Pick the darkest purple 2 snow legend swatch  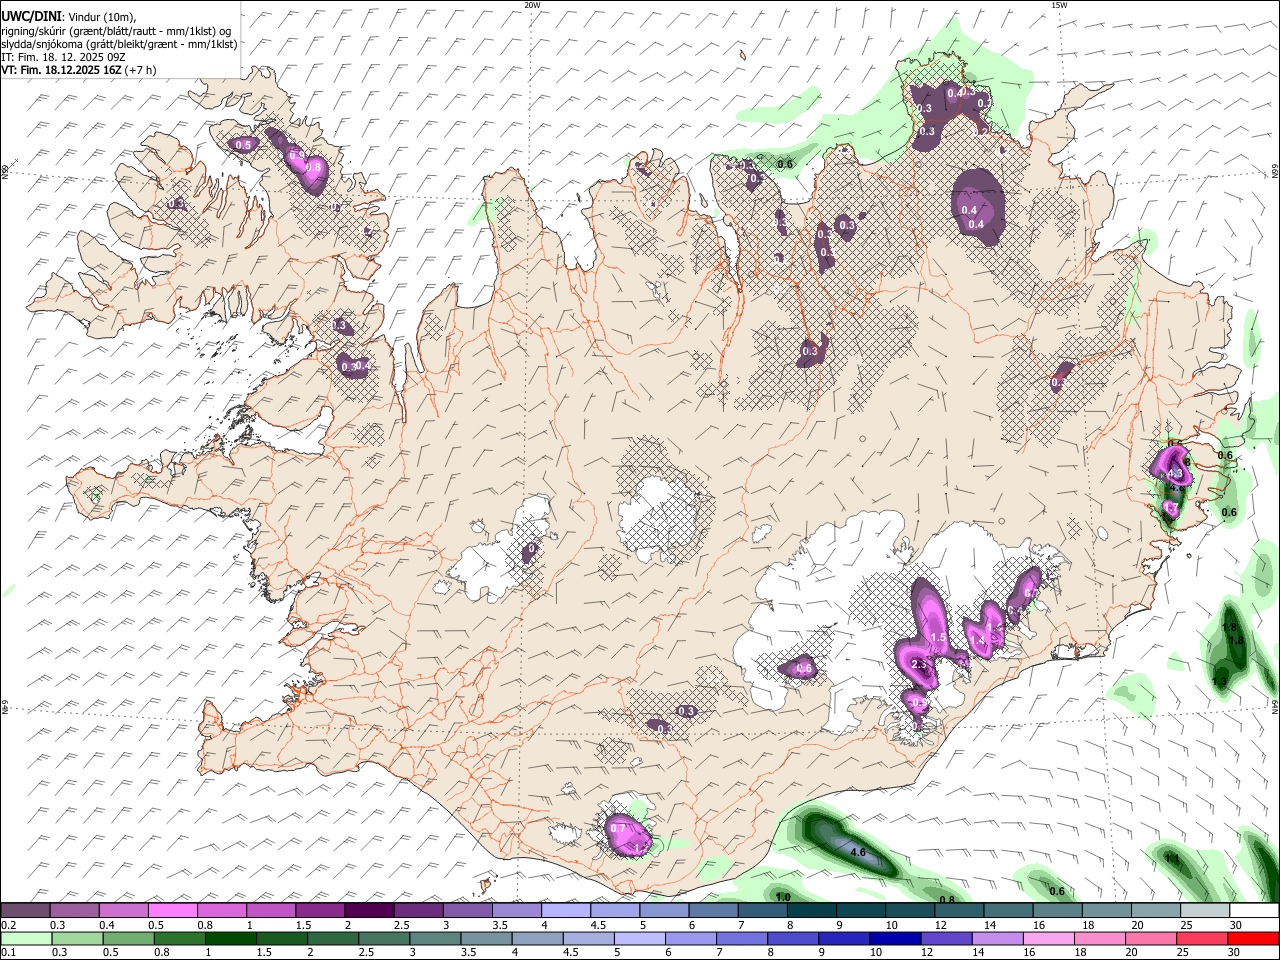click(368, 911)
